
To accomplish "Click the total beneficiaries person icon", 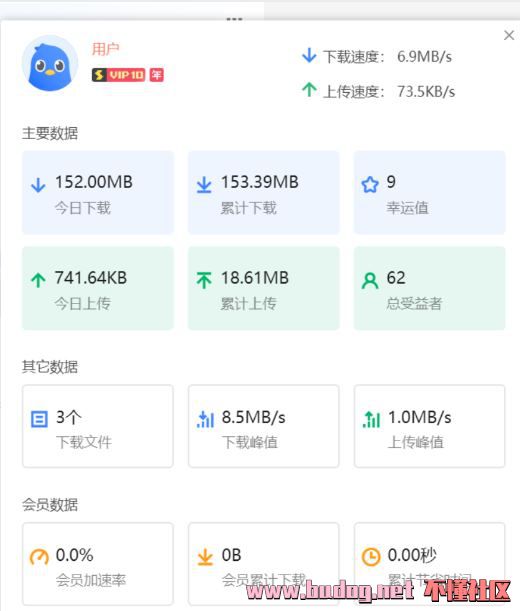I will coord(370,281).
